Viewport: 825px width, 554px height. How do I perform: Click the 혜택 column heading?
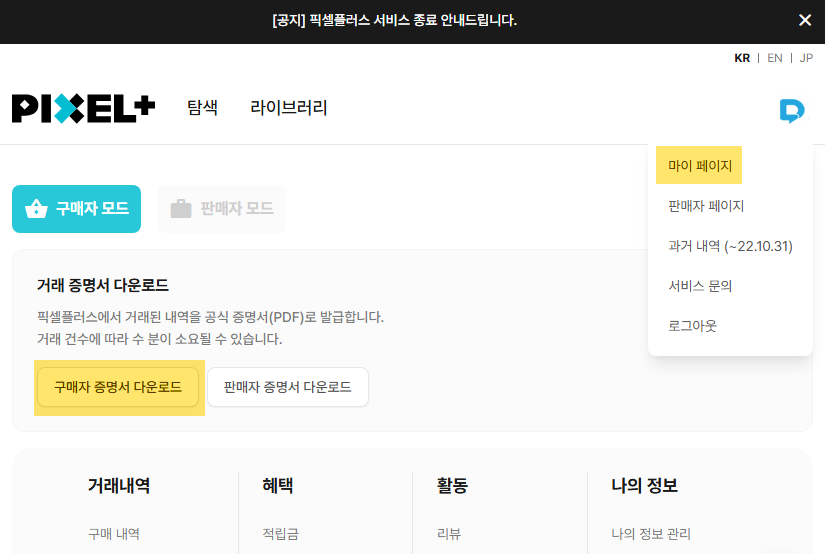pyautogui.click(x=277, y=485)
